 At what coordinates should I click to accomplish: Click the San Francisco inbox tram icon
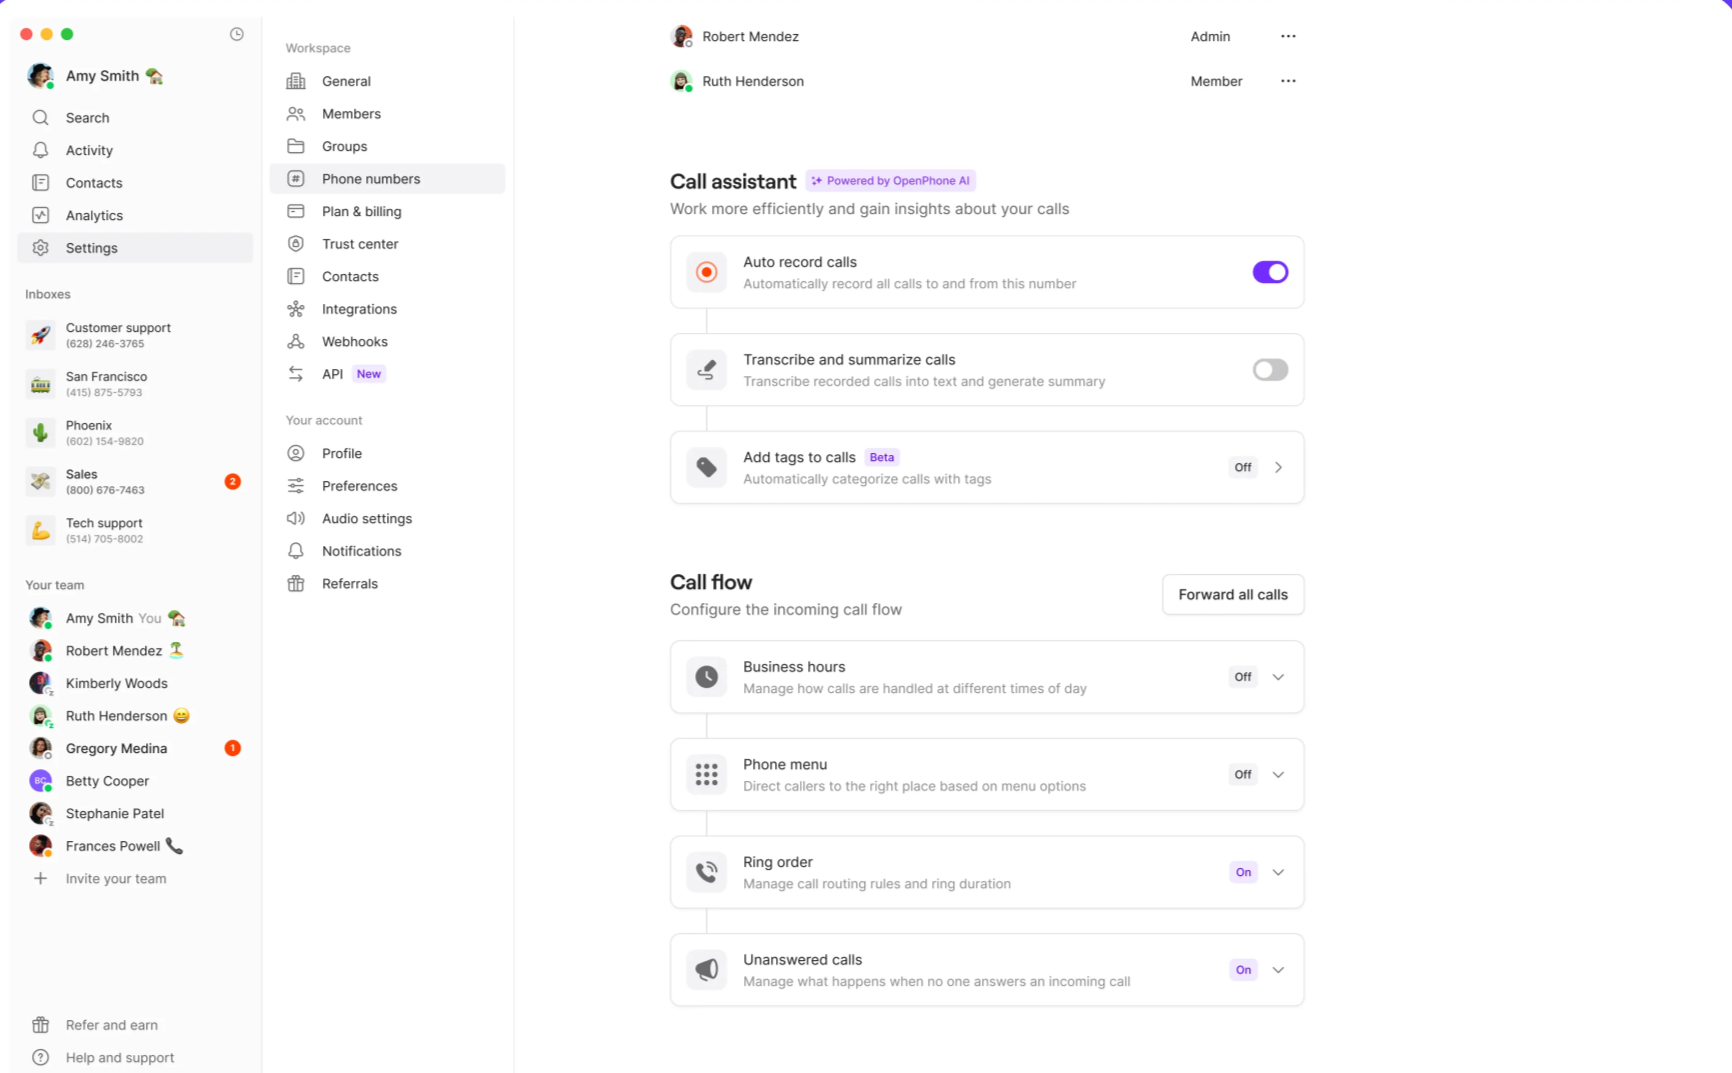point(40,384)
